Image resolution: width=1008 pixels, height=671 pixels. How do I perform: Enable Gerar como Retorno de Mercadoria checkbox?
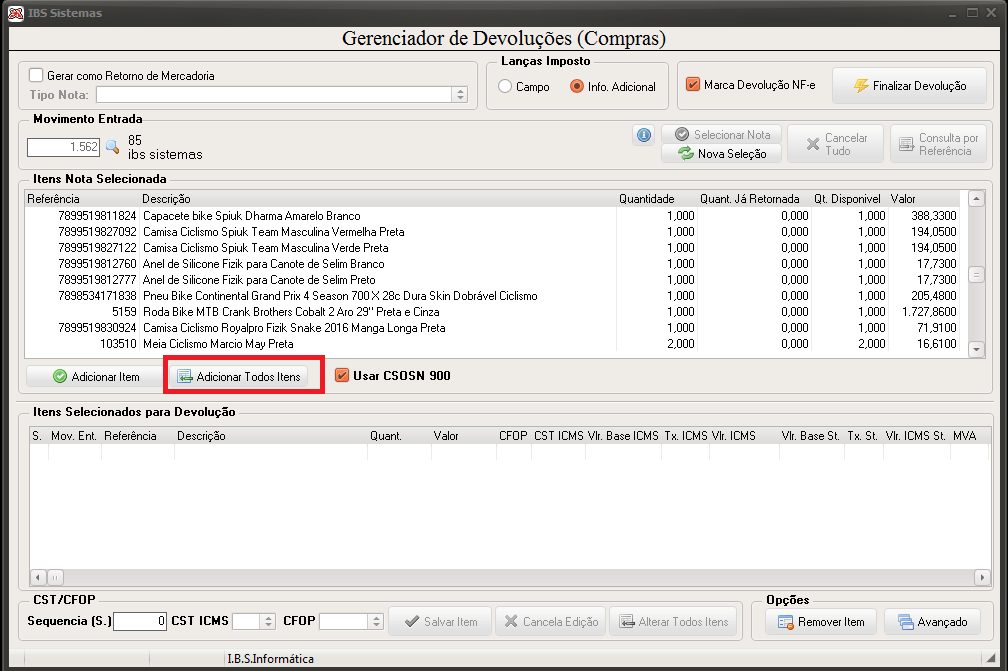(36, 76)
